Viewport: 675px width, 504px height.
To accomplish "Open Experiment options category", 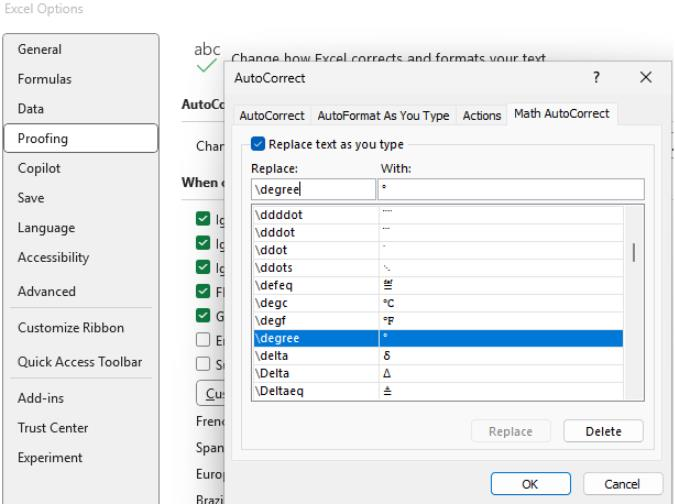I will [x=81, y=458].
